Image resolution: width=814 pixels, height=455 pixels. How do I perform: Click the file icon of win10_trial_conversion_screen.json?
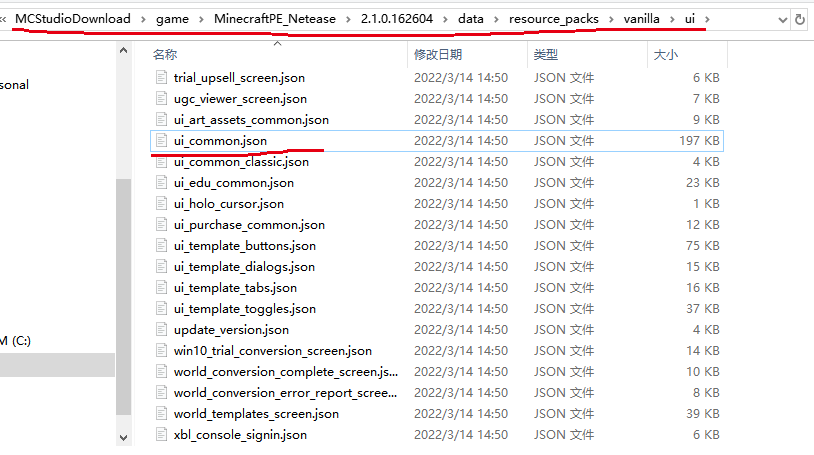tap(161, 351)
